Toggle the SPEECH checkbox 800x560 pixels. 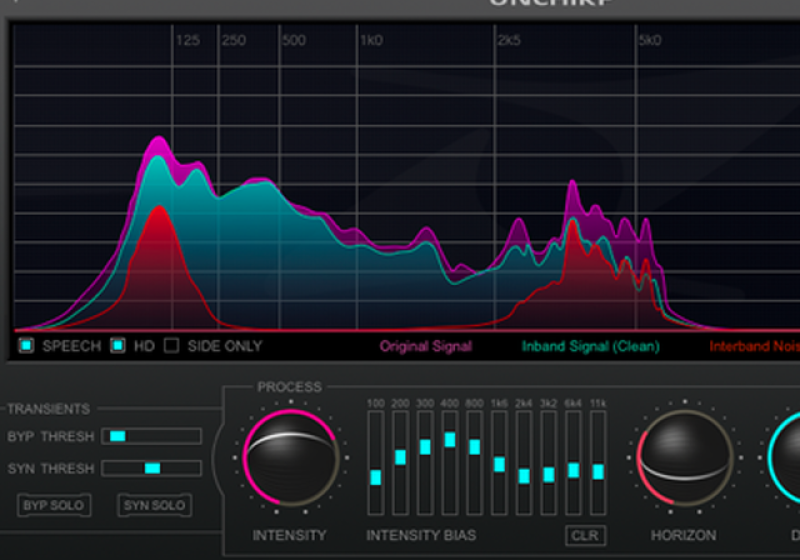(x=27, y=346)
